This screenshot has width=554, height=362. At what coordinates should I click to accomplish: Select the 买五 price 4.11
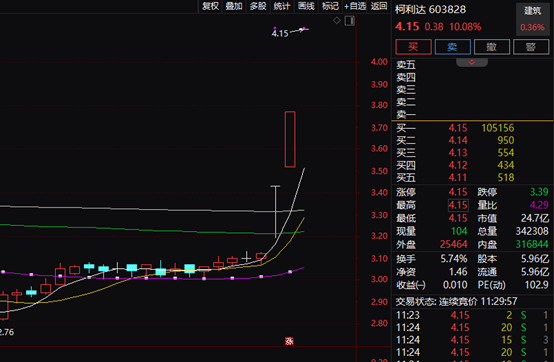point(458,177)
